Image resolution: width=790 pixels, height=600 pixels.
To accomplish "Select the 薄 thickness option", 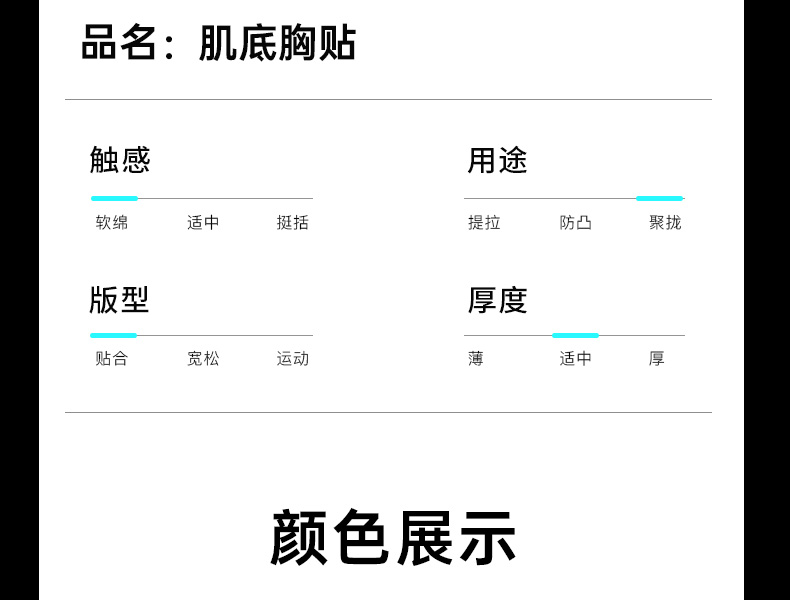I will (476, 358).
